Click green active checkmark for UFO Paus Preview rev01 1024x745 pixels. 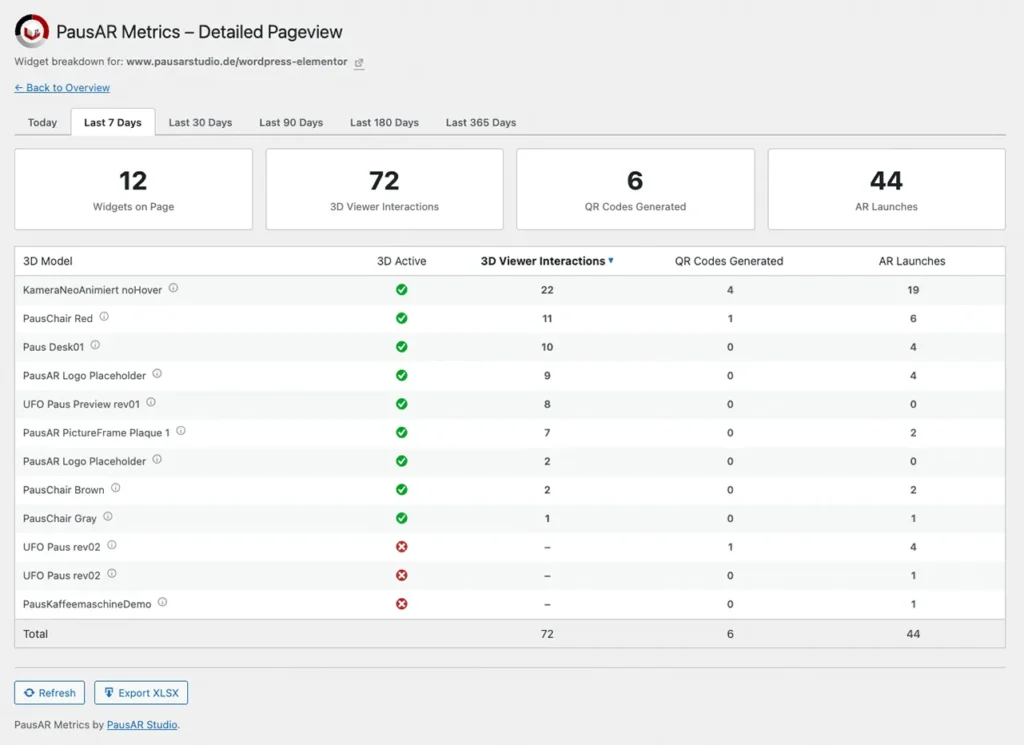pos(402,404)
